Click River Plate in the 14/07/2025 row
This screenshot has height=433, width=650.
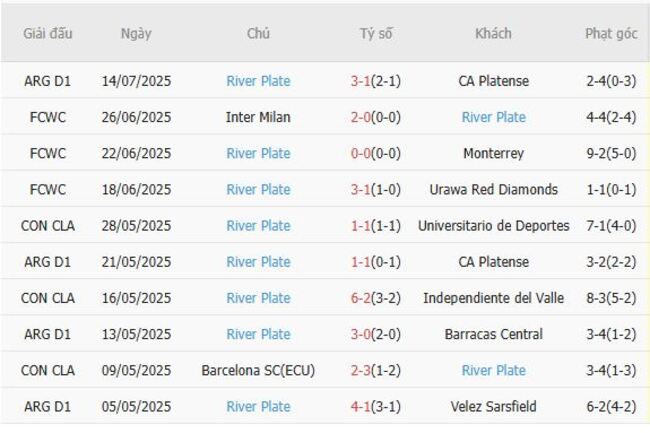coord(258,81)
